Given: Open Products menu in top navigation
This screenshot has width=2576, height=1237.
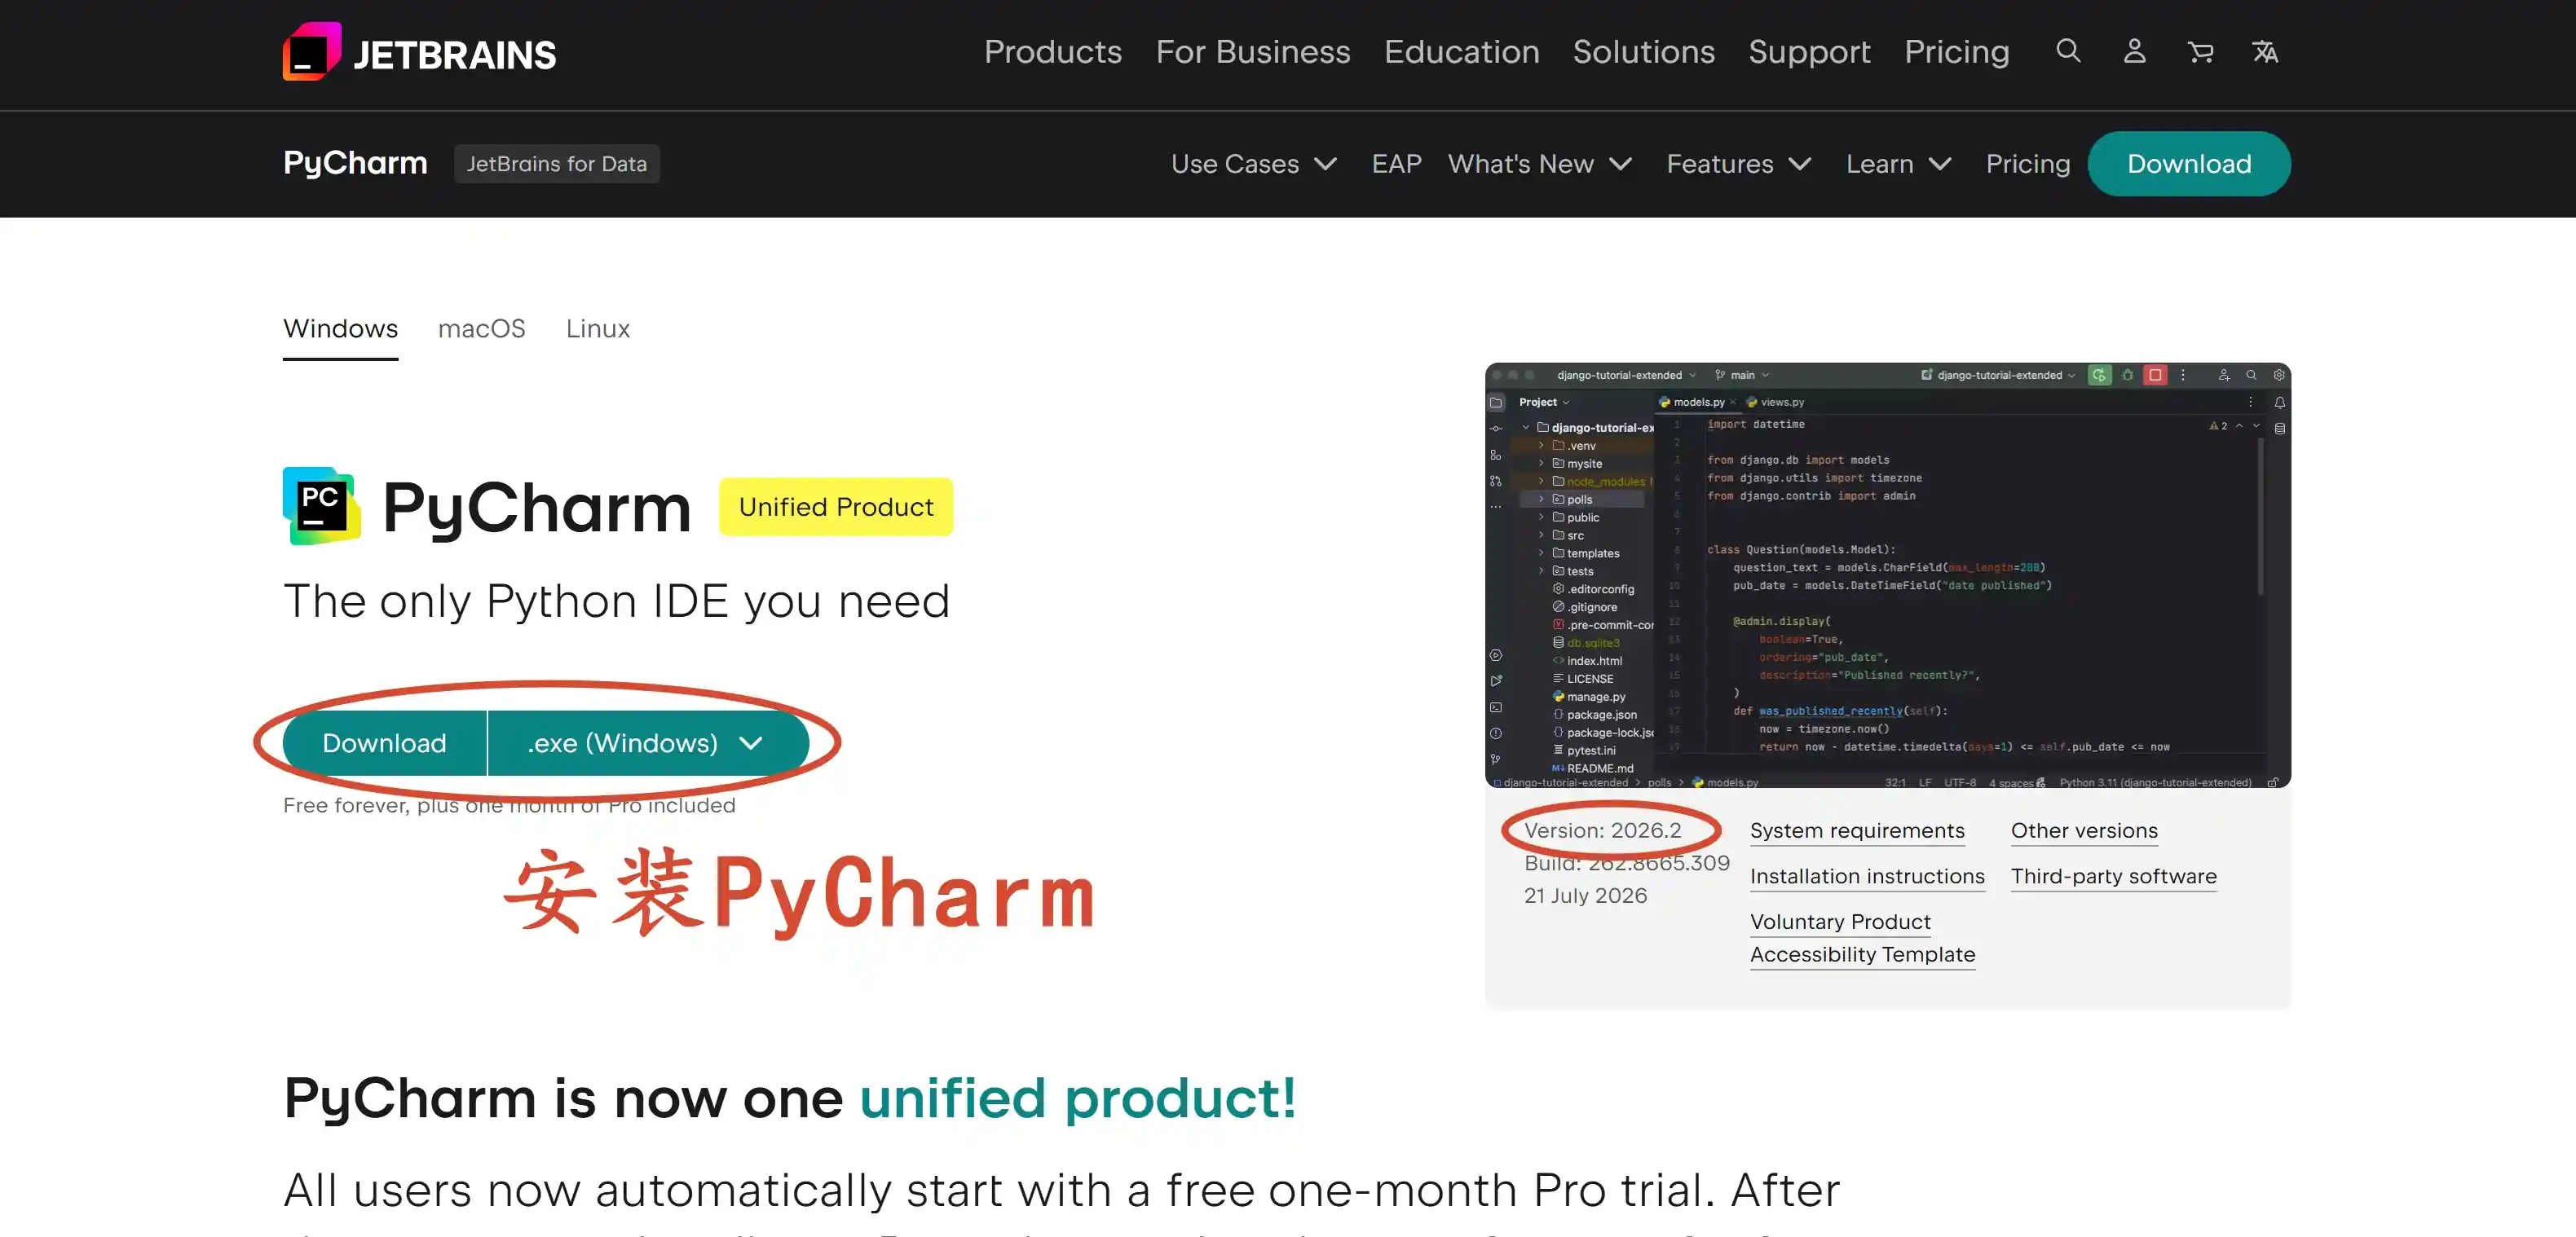Looking at the screenshot, I should click(1052, 52).
